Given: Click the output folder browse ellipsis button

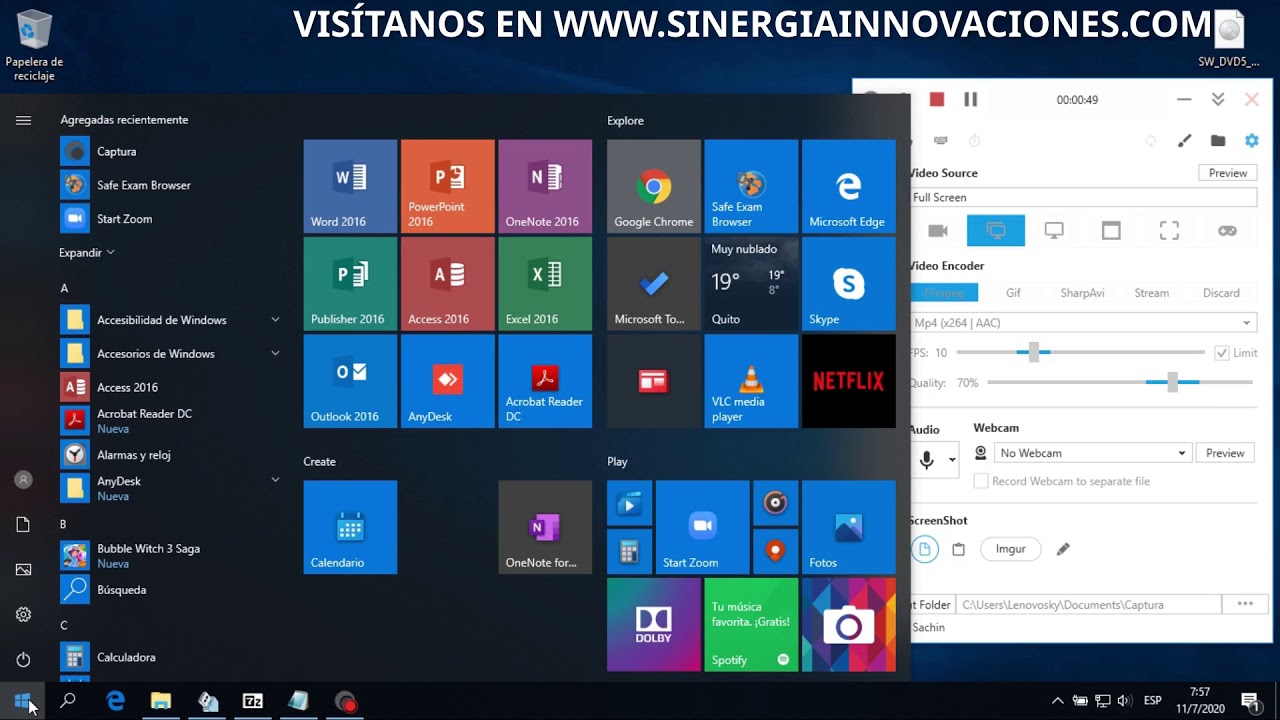Looking at the screenshot, I should (x=1245, y=604).
